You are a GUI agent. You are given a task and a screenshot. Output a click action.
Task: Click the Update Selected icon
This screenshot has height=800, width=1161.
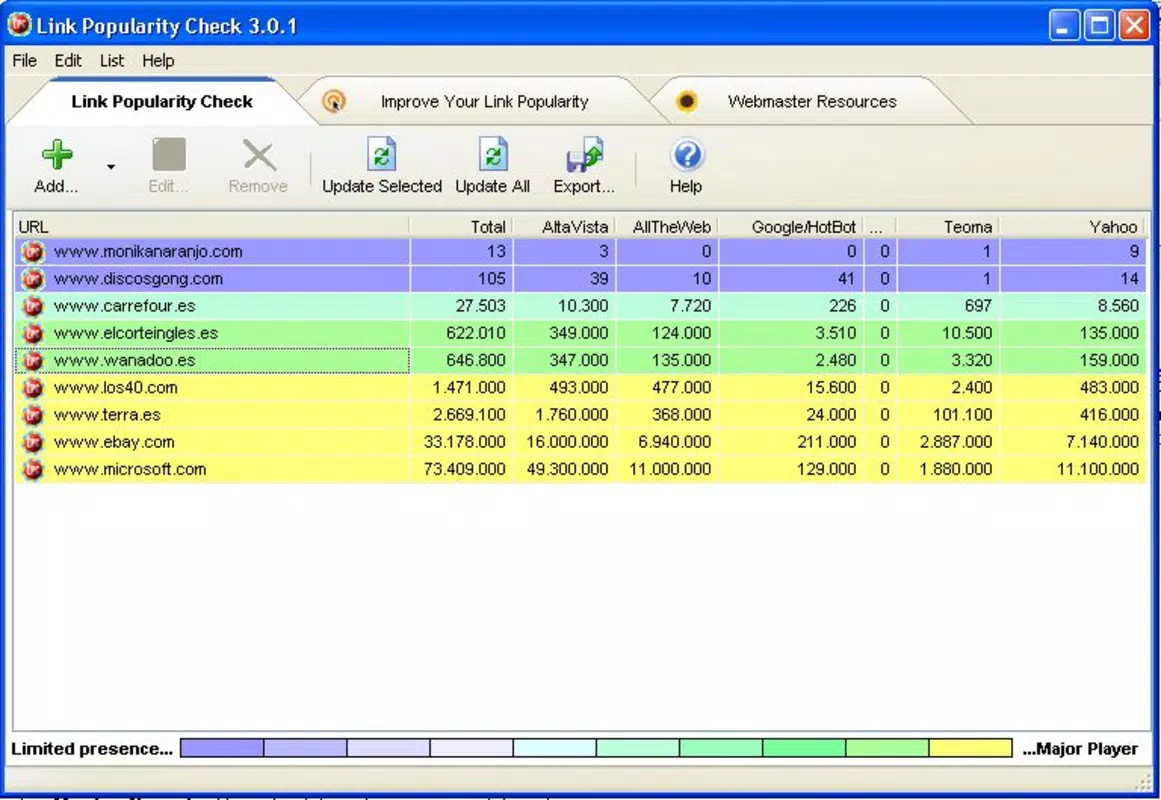click(381, 154)
